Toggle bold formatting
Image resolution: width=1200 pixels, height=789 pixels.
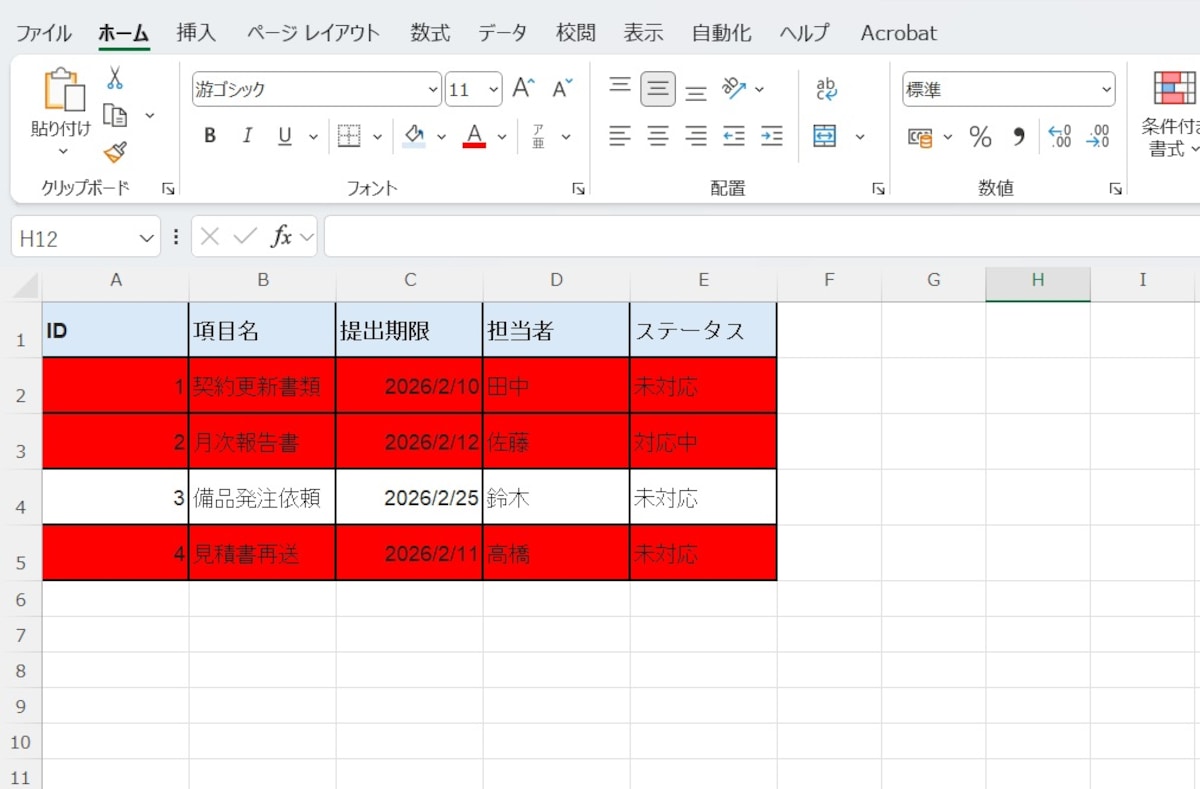tap(209, 136)
